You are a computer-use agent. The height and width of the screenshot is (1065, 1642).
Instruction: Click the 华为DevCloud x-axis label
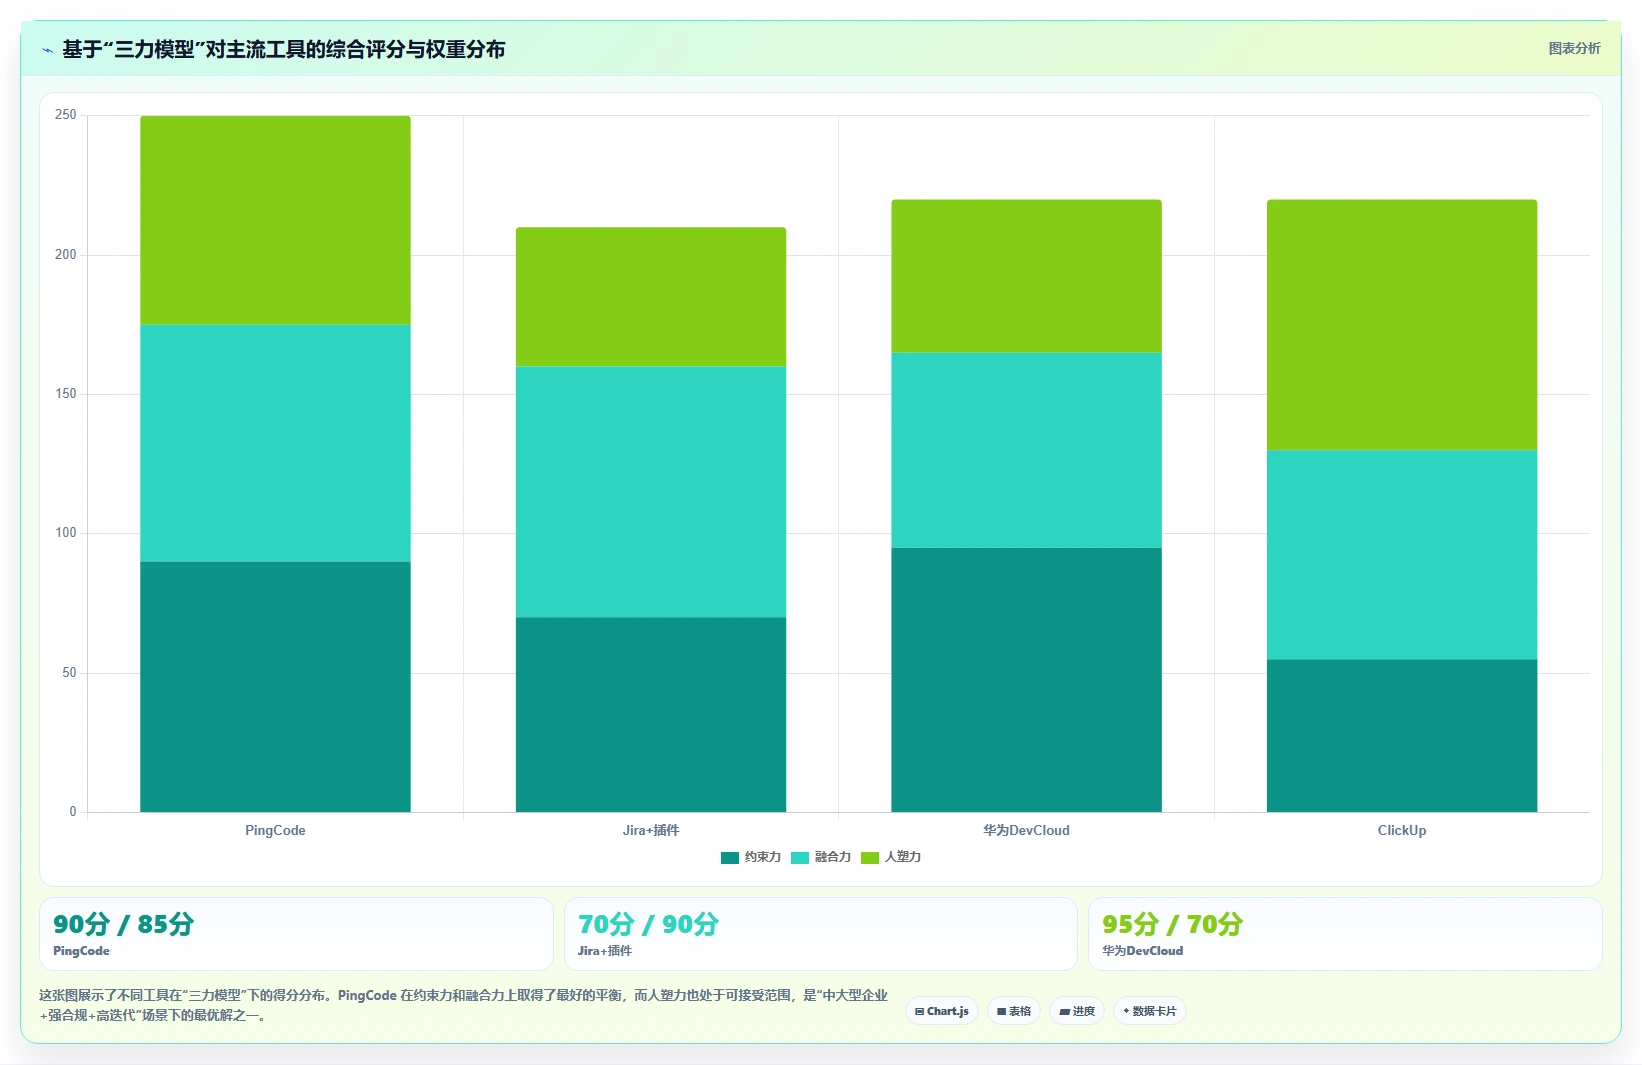[x=1026, y=830]
